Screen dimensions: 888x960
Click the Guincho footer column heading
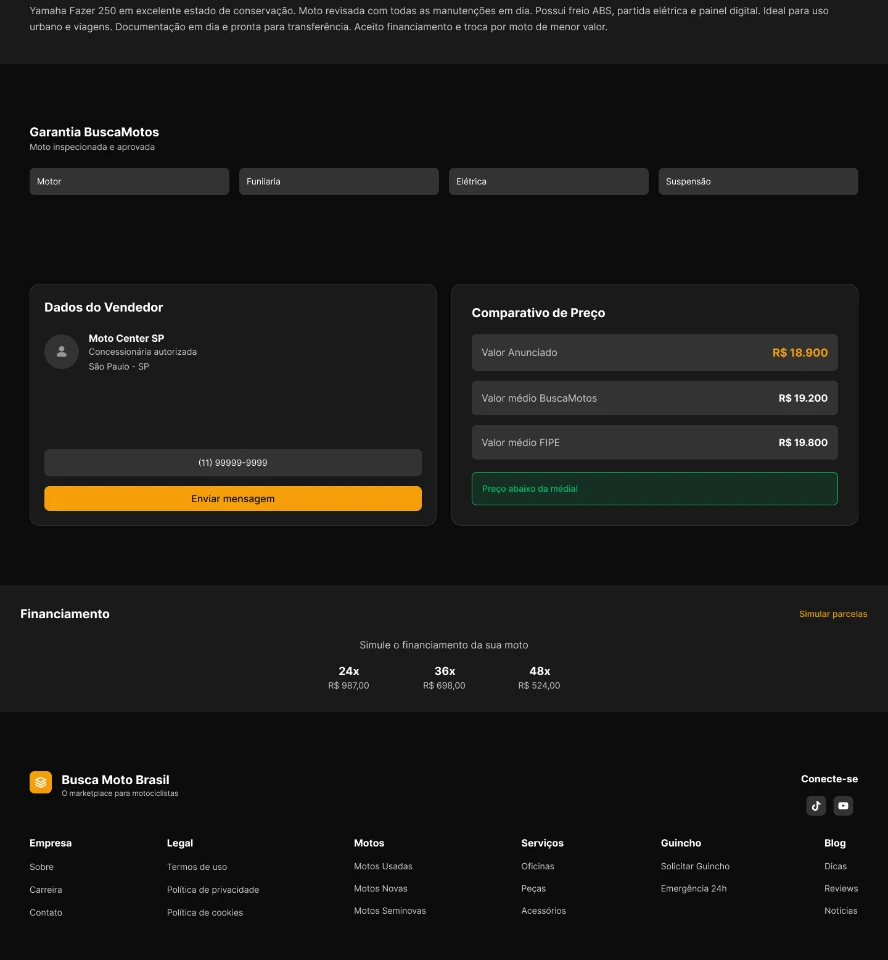point(681,843)
